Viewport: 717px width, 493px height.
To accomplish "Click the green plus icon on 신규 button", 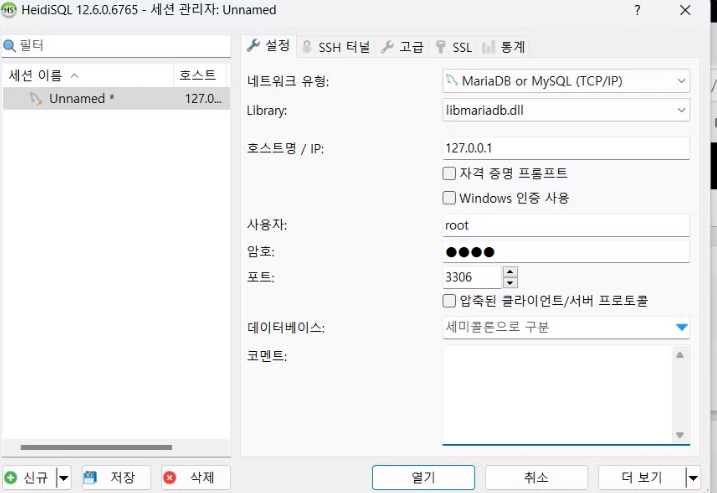I will click(x=11, y=477).
